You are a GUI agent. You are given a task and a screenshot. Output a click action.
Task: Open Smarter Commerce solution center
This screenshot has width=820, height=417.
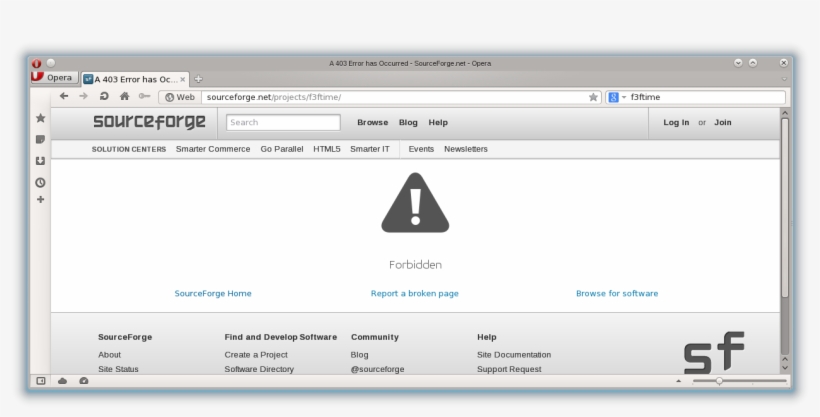coord(213,149)
